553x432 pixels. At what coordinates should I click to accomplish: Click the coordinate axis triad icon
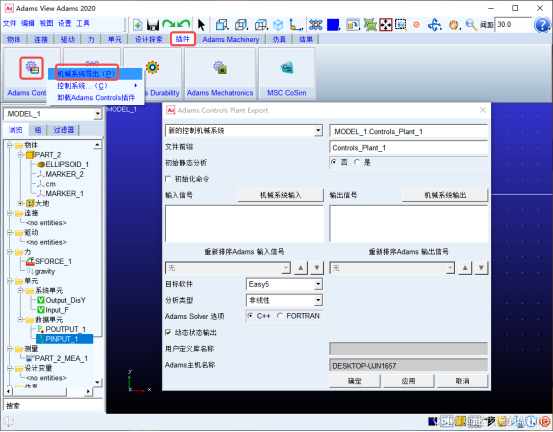[x=296, y=25]
